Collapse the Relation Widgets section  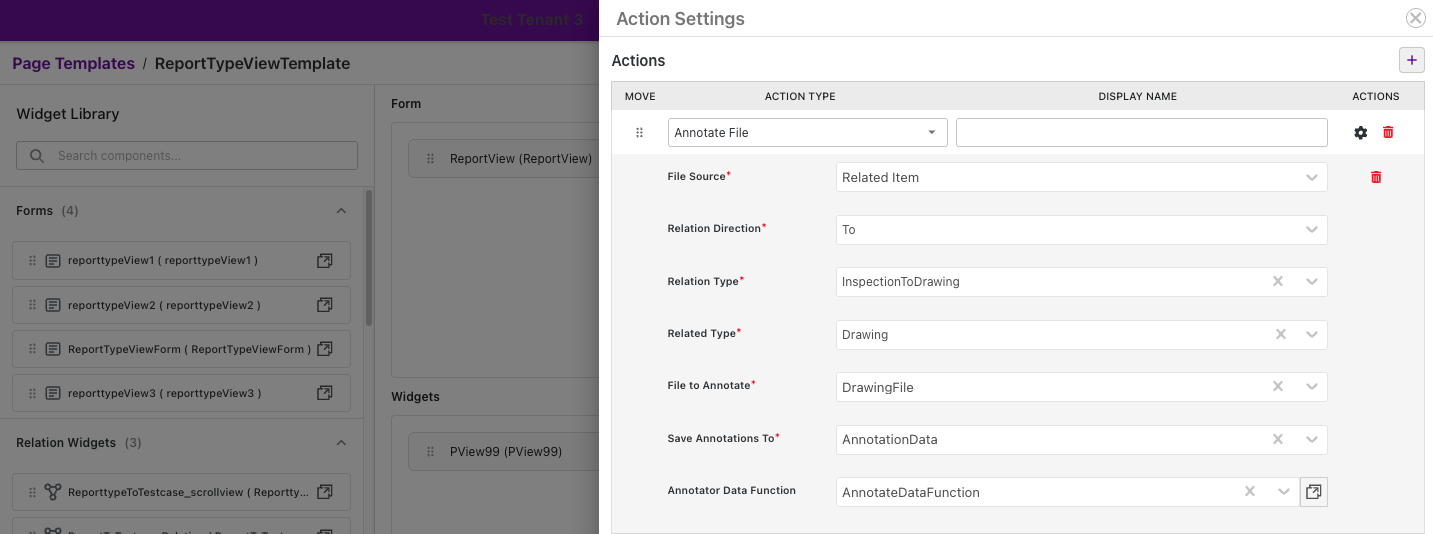[341, 443]
